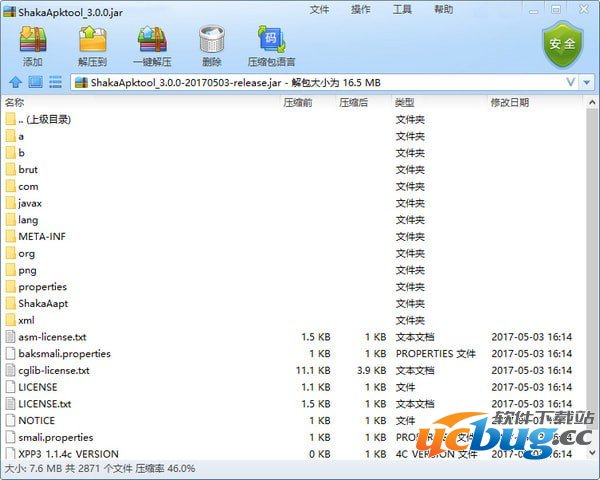Click the 删除 (Delete) trash icon
Screen dimensions: 600x480
point(212,39)
